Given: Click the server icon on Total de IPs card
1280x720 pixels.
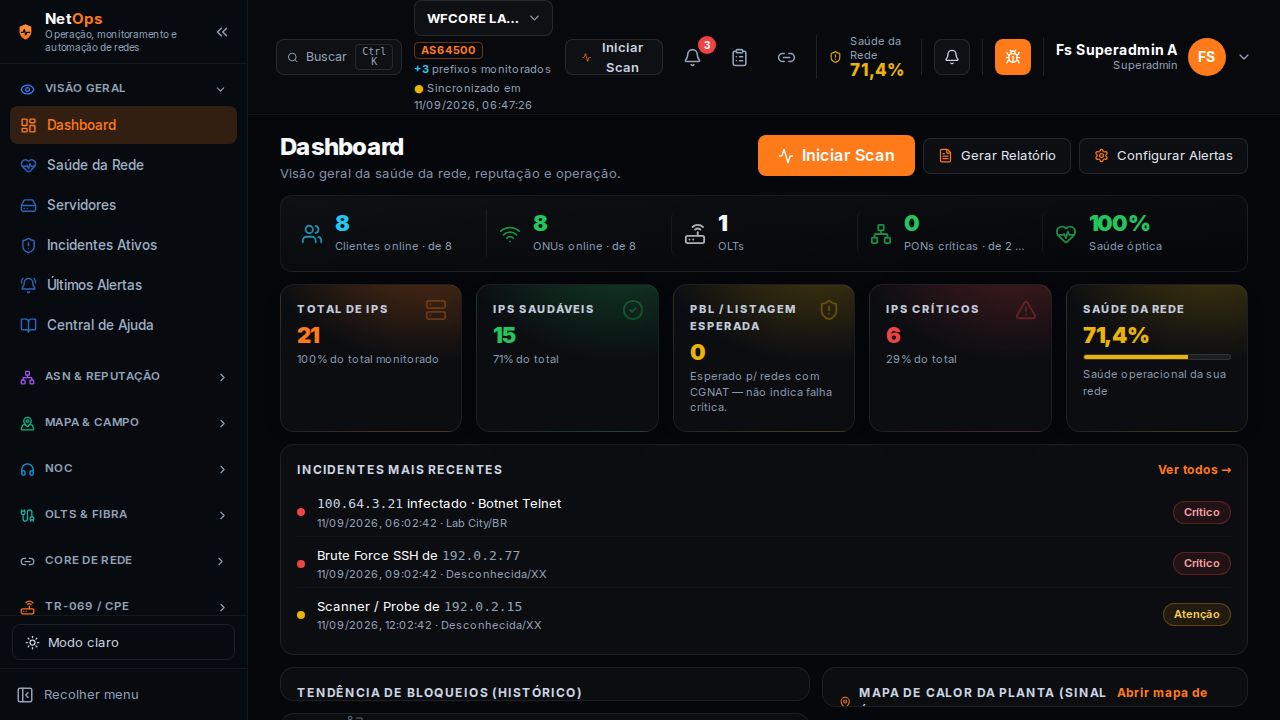Looking at the screenshot, I should point(436,310).
